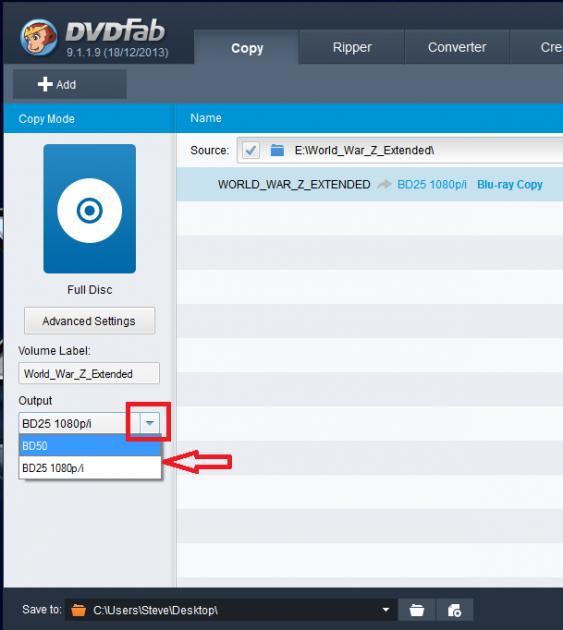Image resolution: width=563 pixels, height=630 pixels.
Task: Open the partially visible Creator tab
Action: 536,47
